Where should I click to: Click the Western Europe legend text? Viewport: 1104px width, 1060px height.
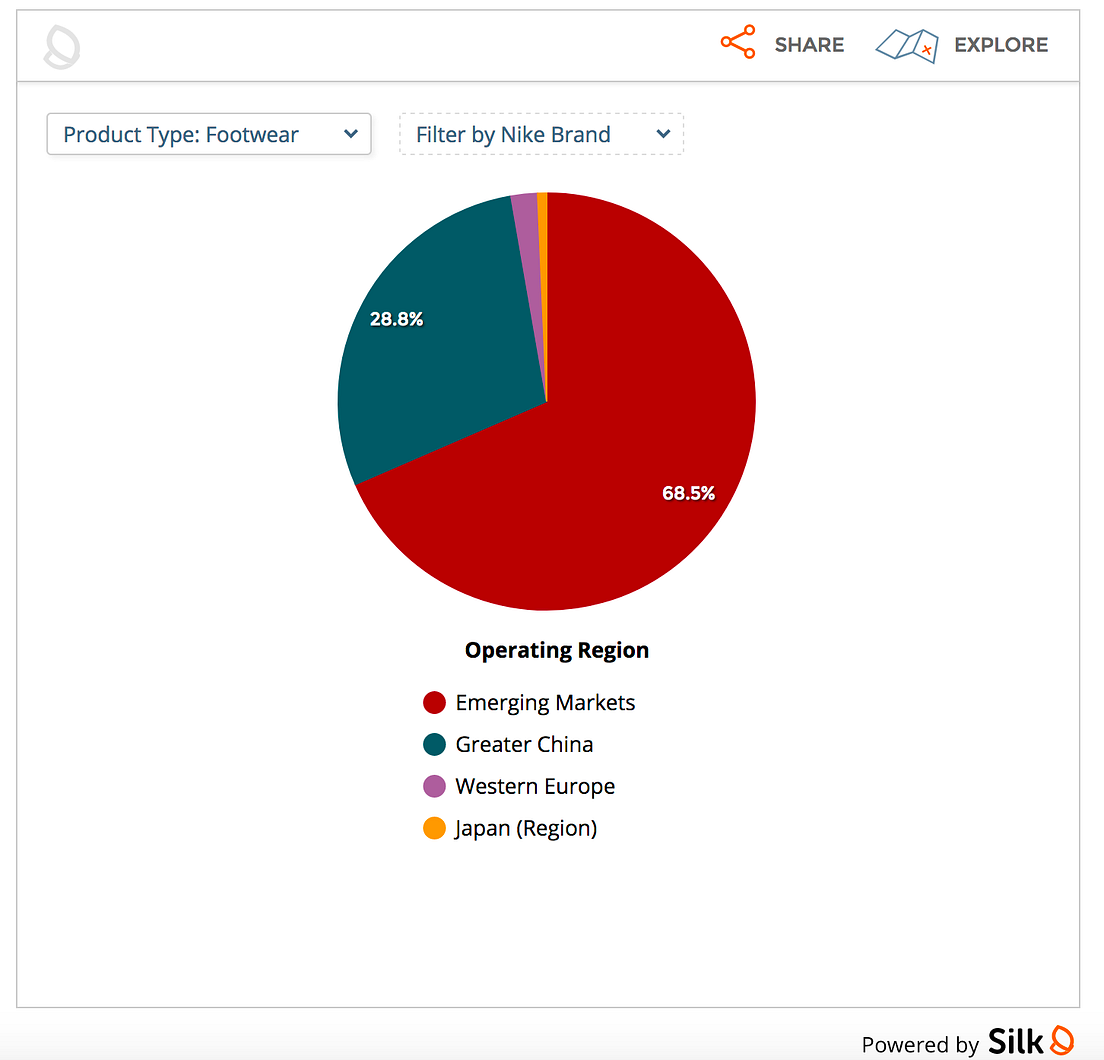click(x=535, y=786)
